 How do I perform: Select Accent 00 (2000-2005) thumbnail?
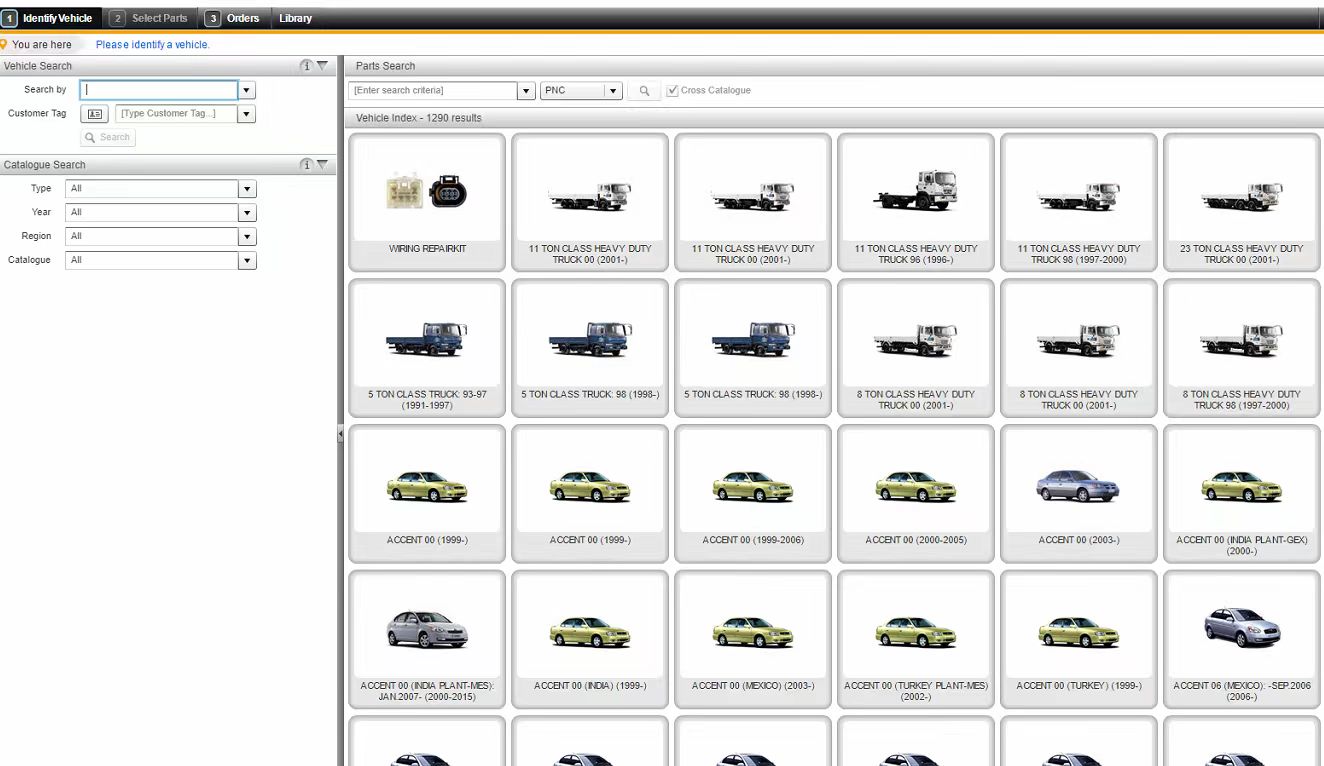click(x=916, y=494)
